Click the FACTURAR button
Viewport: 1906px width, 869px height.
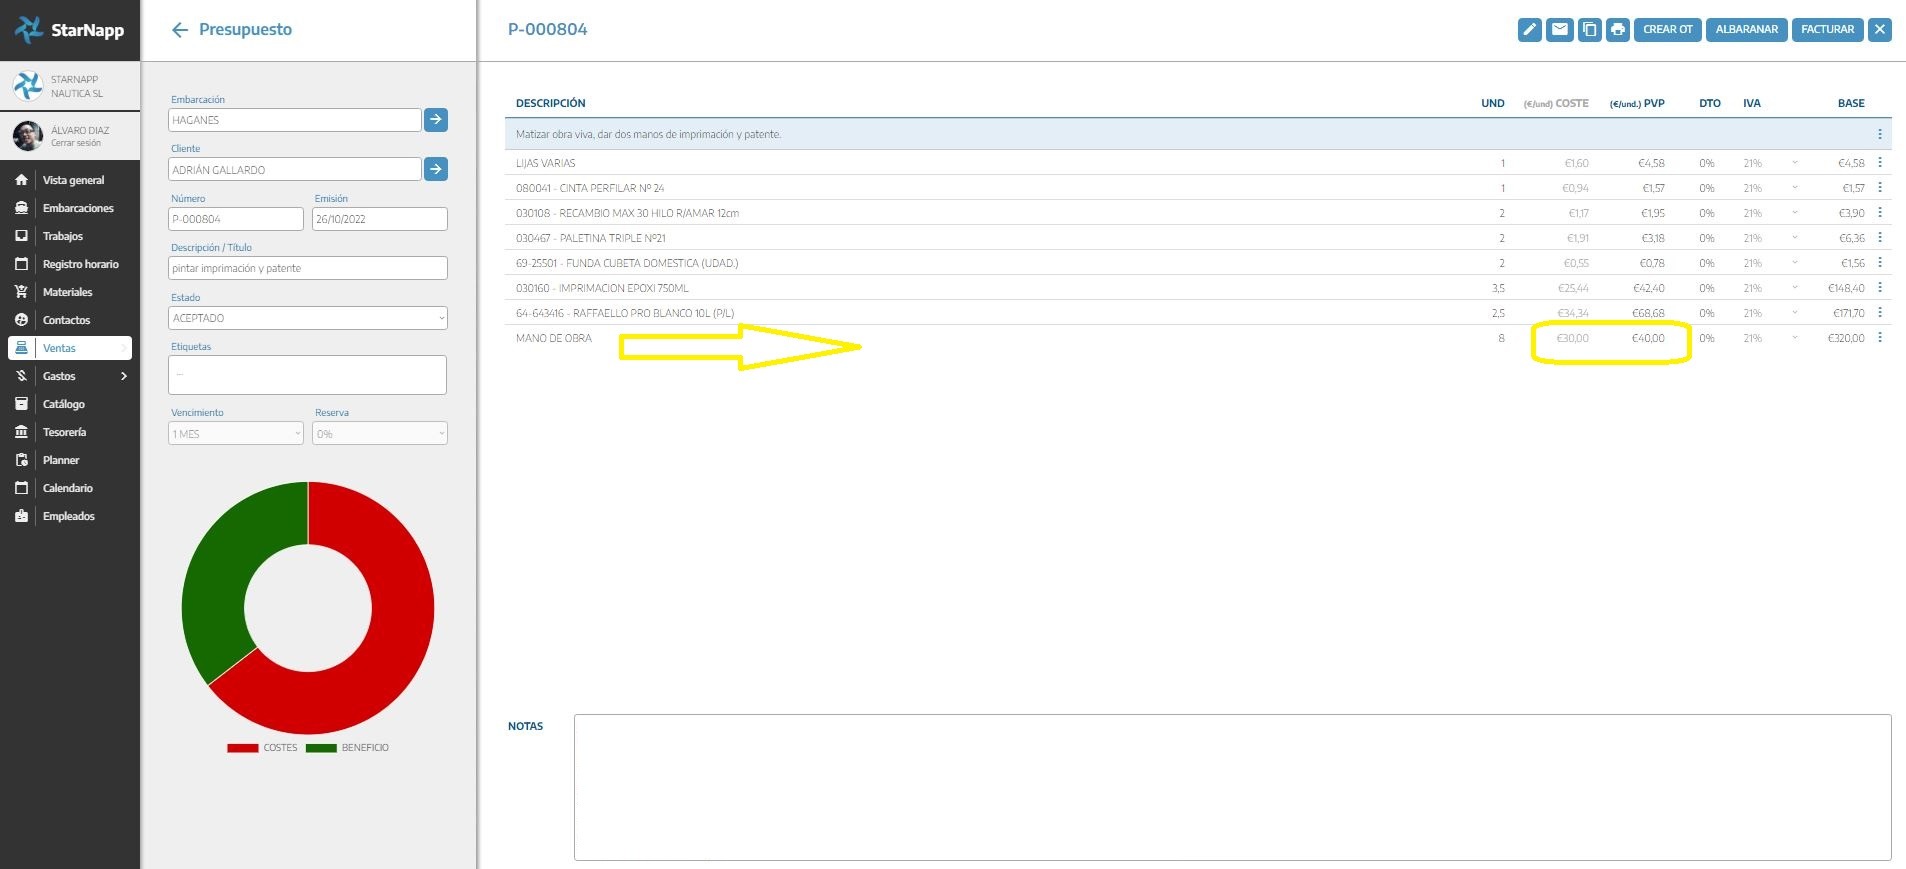[x=1827, y=30]
